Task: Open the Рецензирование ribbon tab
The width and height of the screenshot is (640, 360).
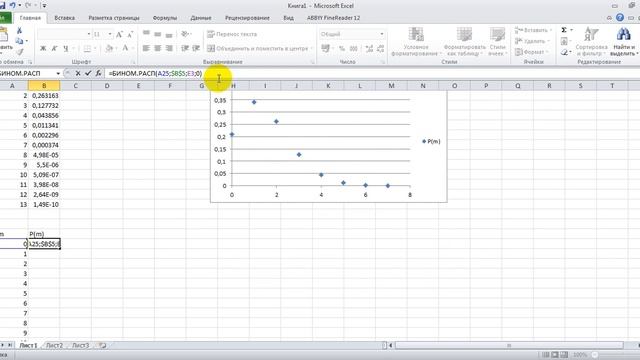Action: 247,18
